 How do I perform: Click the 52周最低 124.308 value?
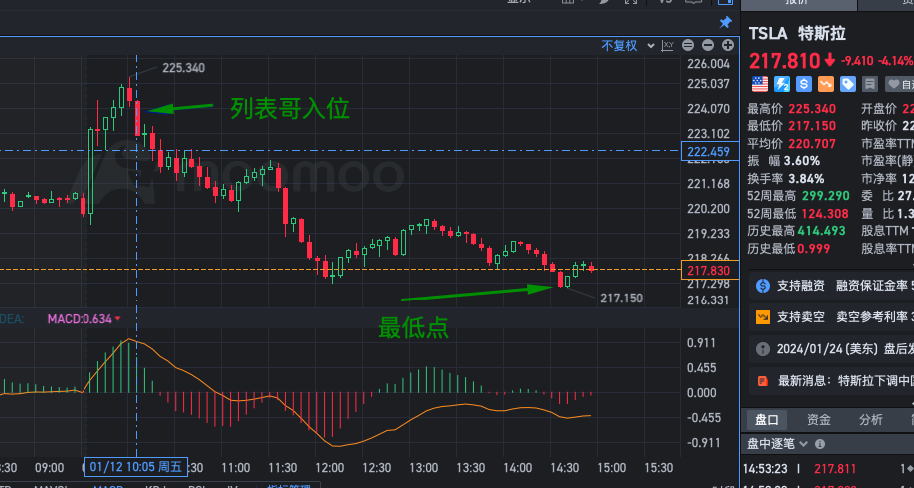pyautogui.click(x=825, y=213)
